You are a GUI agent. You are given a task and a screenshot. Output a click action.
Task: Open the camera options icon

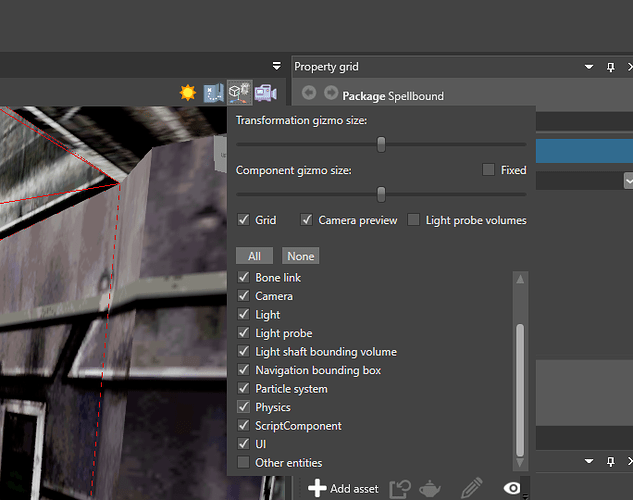point(265,93)
